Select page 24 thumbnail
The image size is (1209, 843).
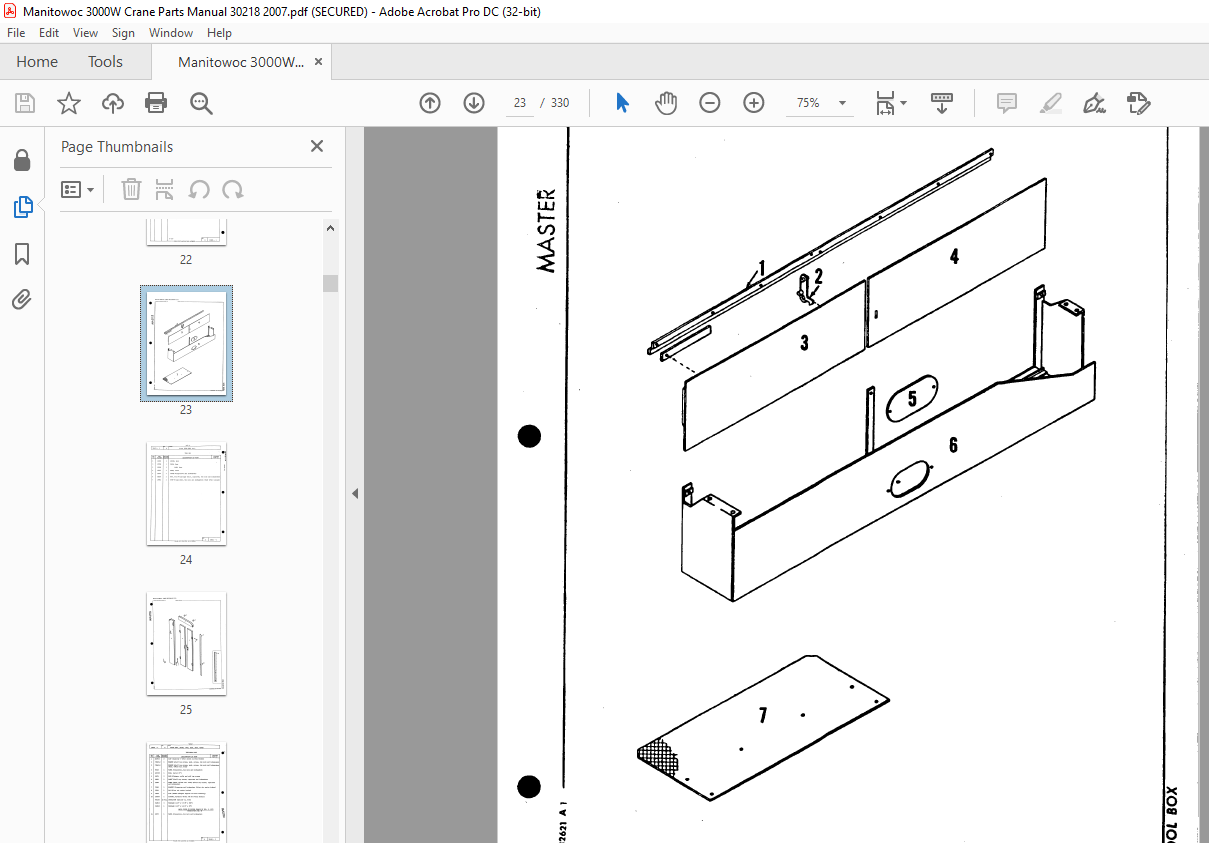[186, 494]
